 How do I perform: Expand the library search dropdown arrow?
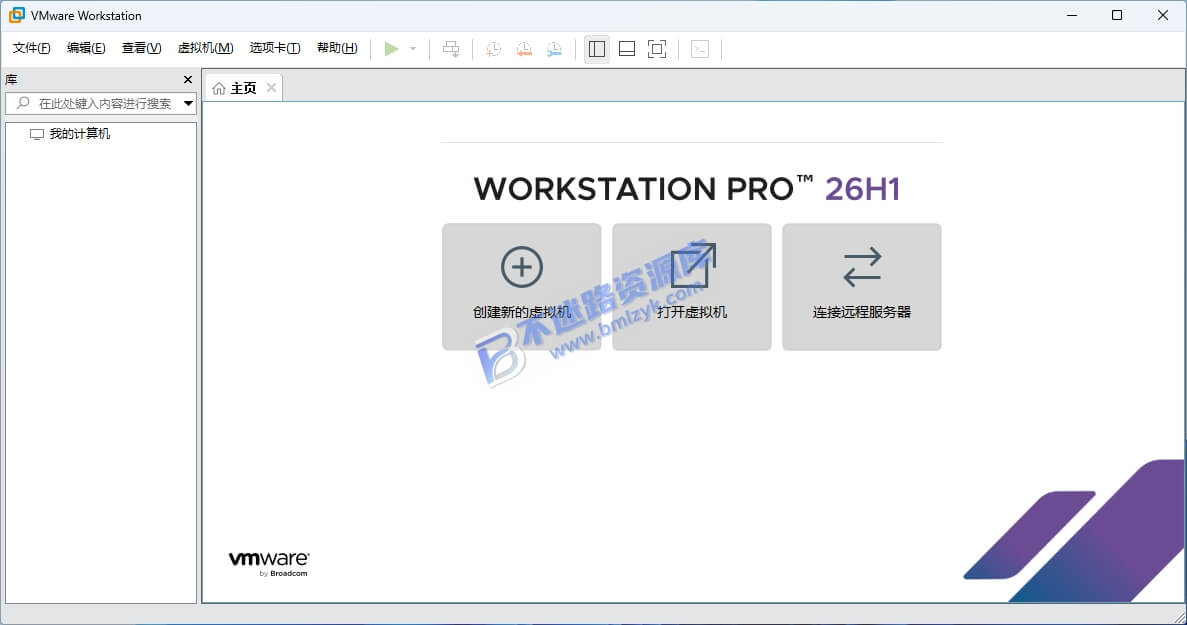[188, 104]
